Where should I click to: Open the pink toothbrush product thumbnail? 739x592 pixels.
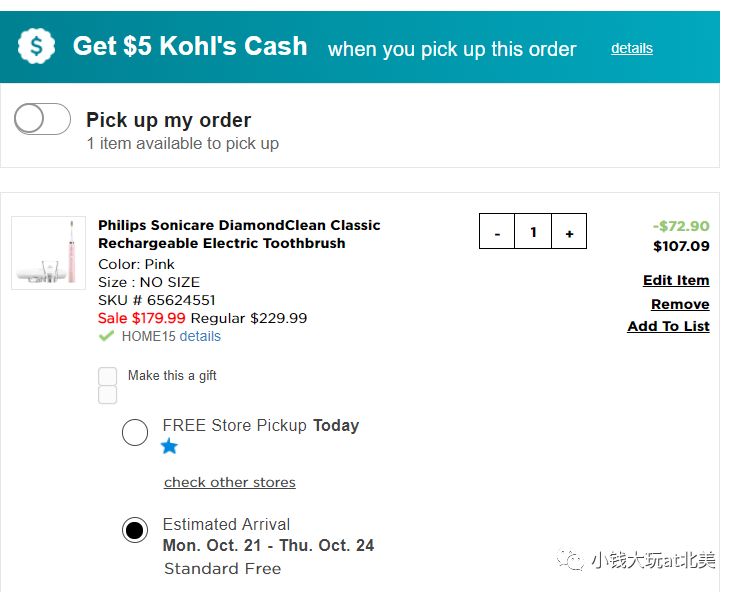48,253
